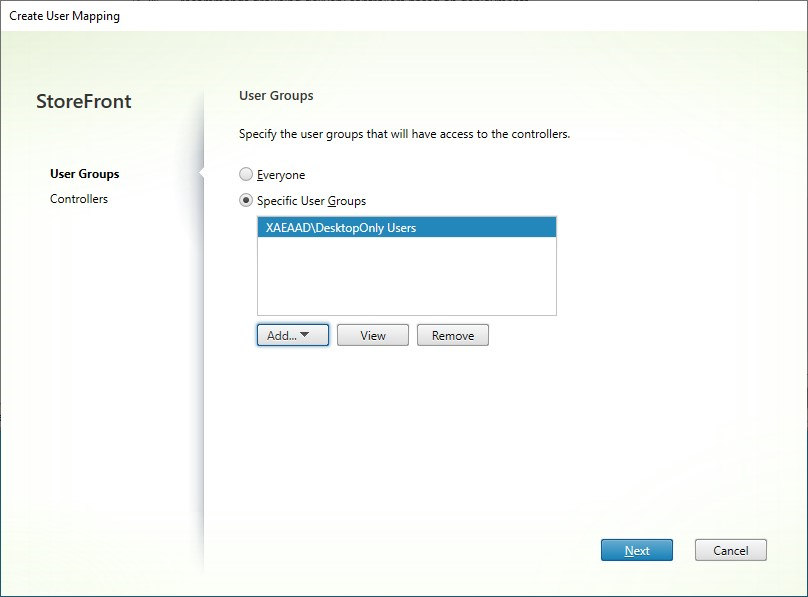The height and width of the screenshot is (597, 808).
Task: Remove XAEAAD\DesktopOnly Users group
Action: [452, 335]
